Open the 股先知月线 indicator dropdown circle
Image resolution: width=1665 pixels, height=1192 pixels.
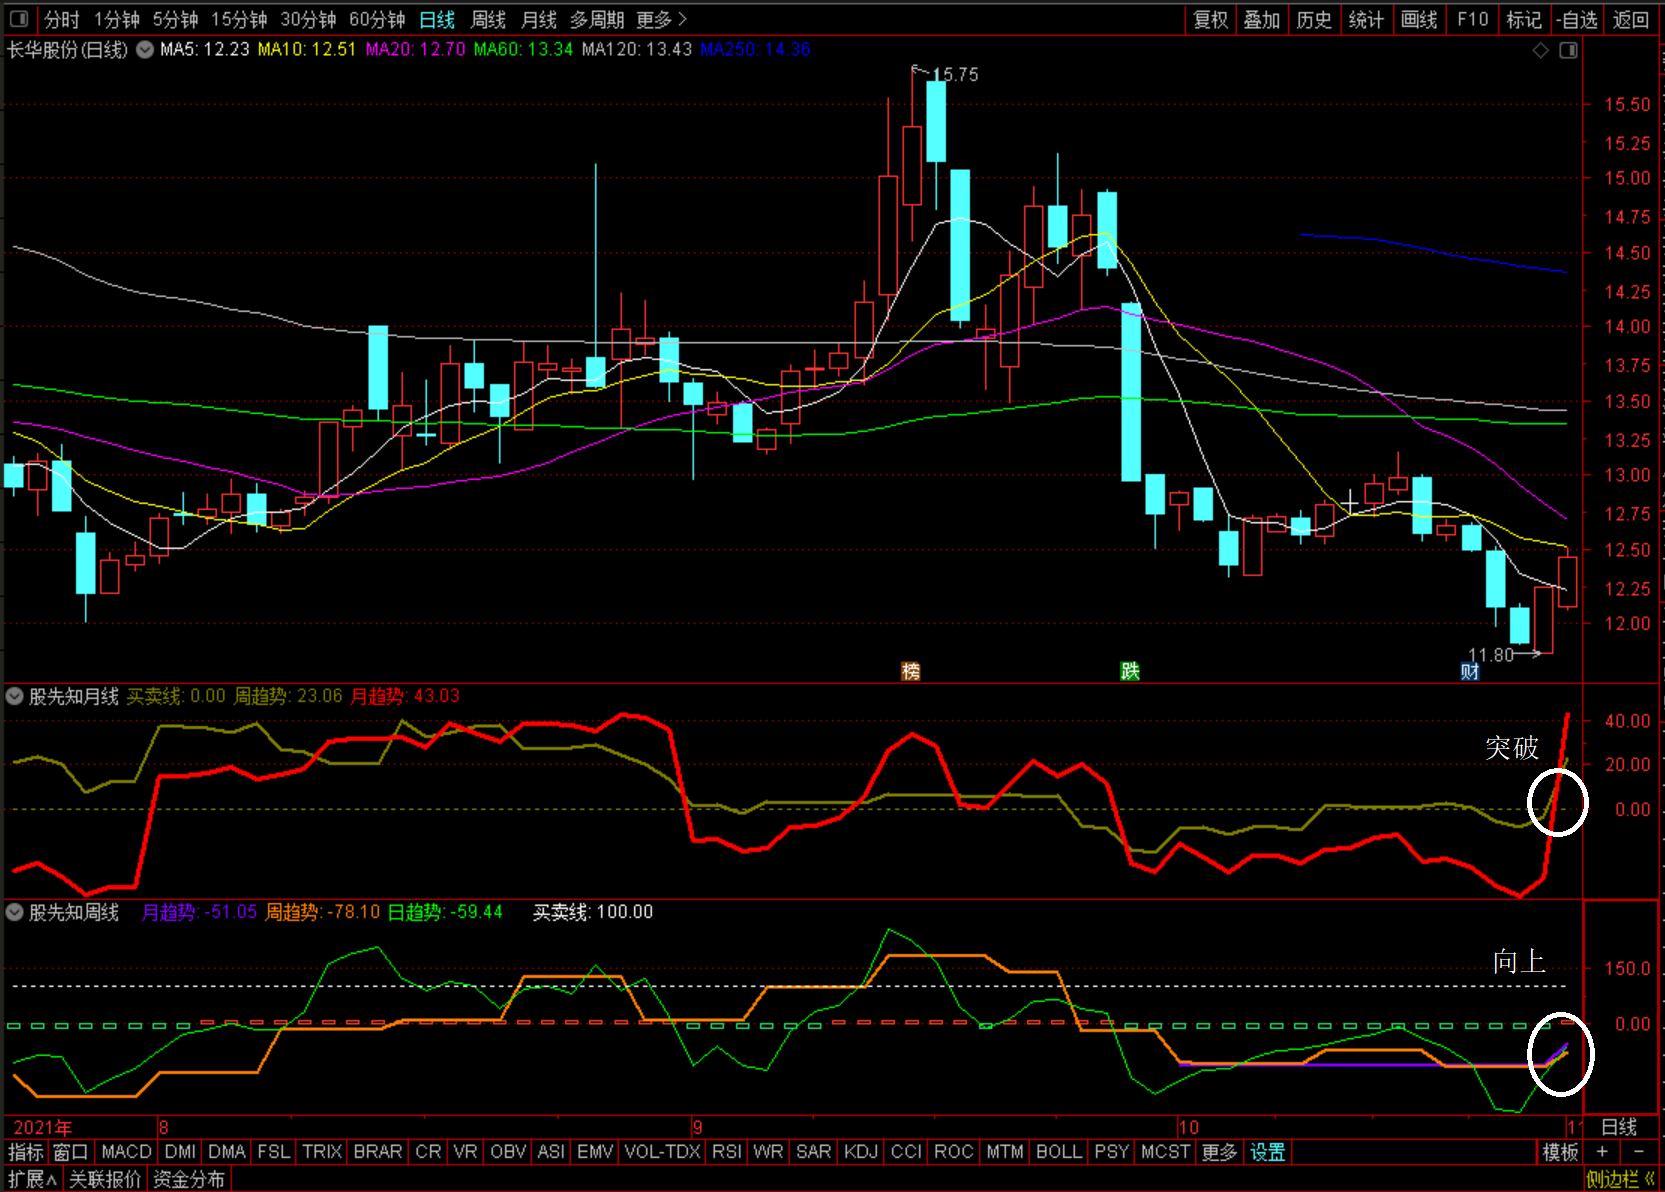(x=15, y=696)
